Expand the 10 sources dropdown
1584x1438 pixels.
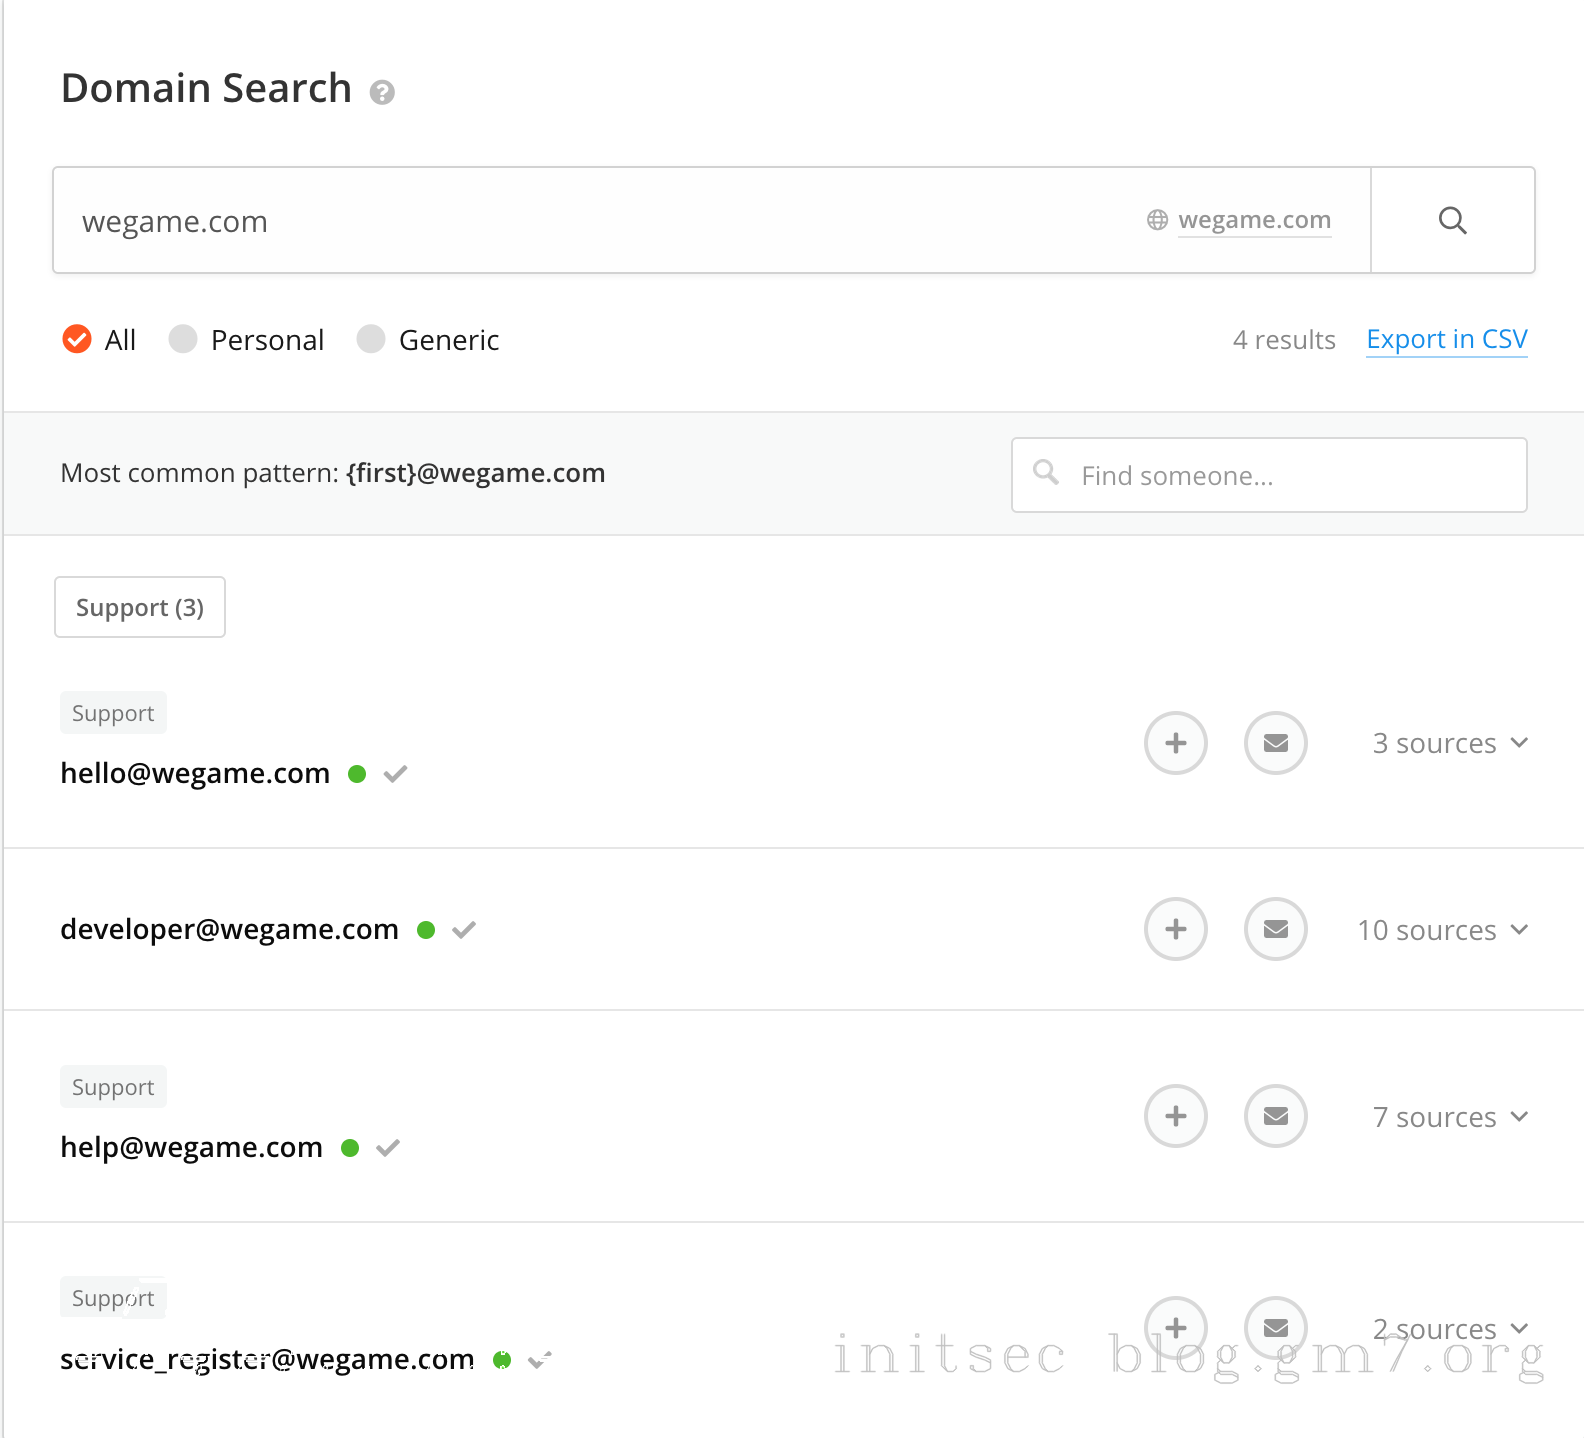pos(1441,930)
